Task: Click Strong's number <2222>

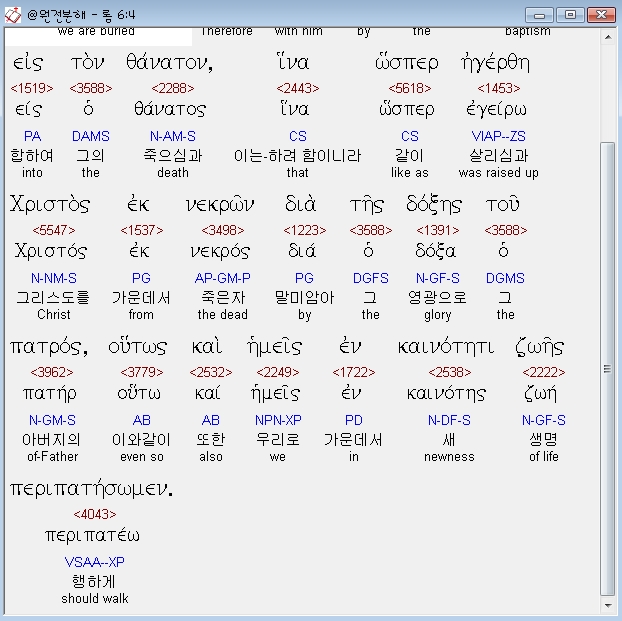Action: click(x=543, y=372)
